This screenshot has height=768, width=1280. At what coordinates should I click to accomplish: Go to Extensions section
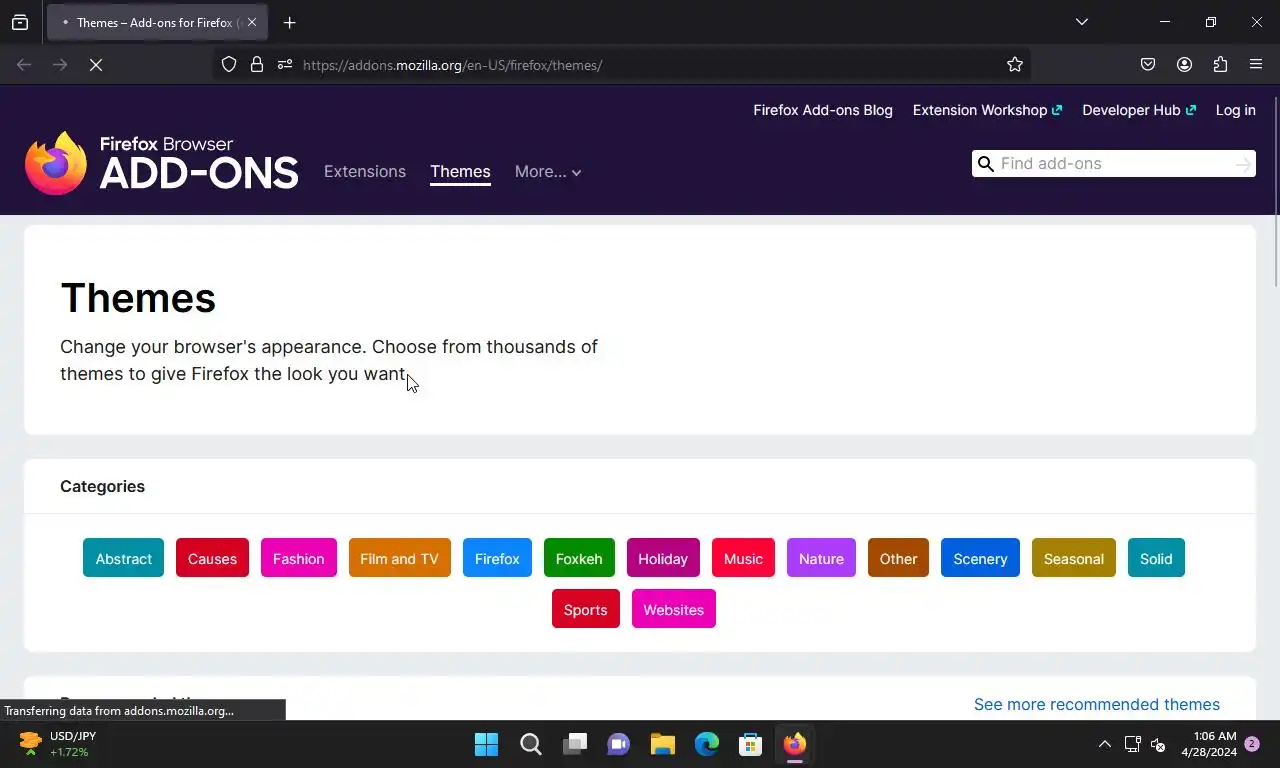(x=365, y=172)
